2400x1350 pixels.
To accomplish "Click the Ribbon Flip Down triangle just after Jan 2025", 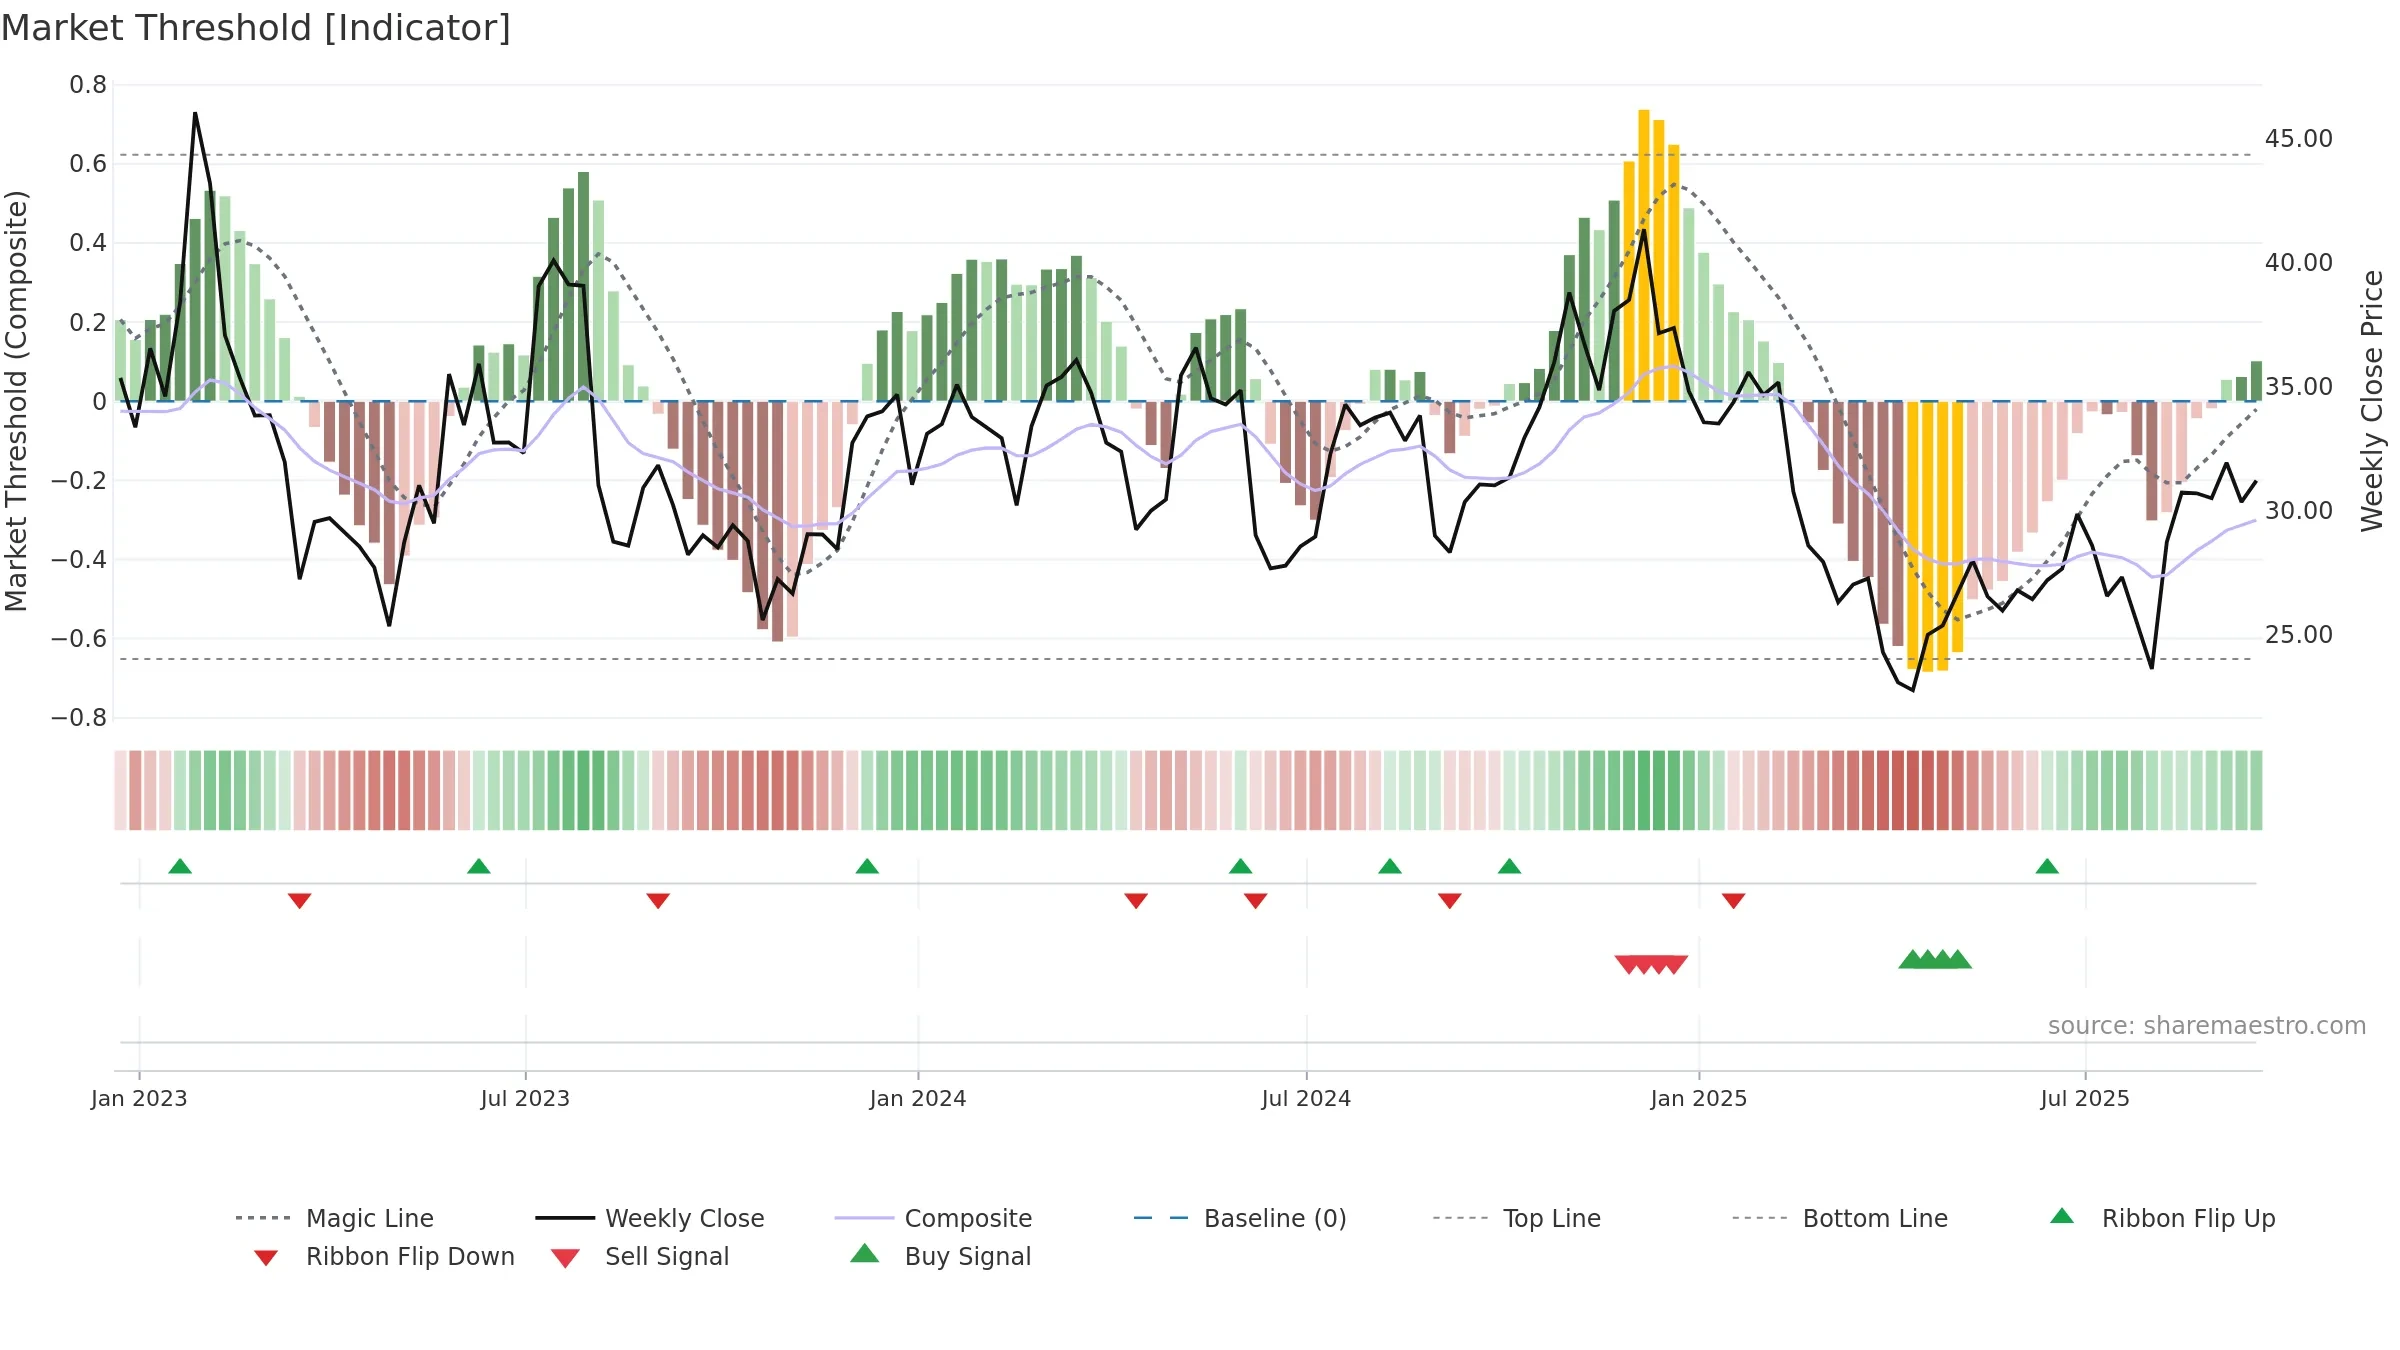I will 1734,901.
